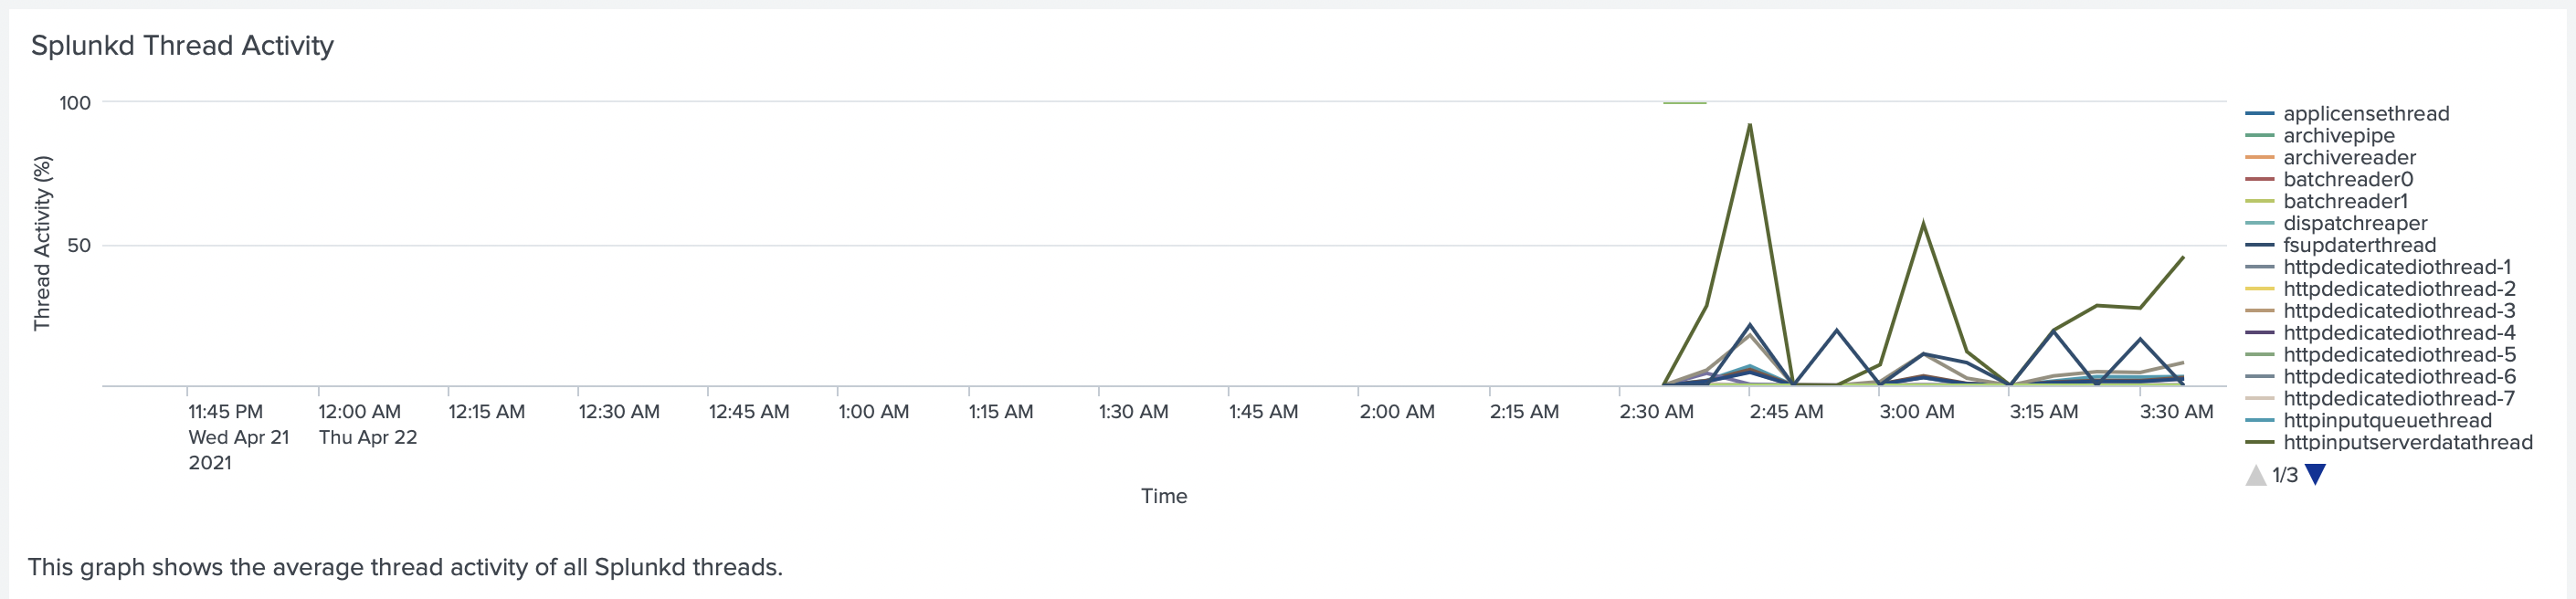The width and height of the screenshot is (2576, 599).
Task: Click previous legend page arrow
Action: (x=2256, y=475)
